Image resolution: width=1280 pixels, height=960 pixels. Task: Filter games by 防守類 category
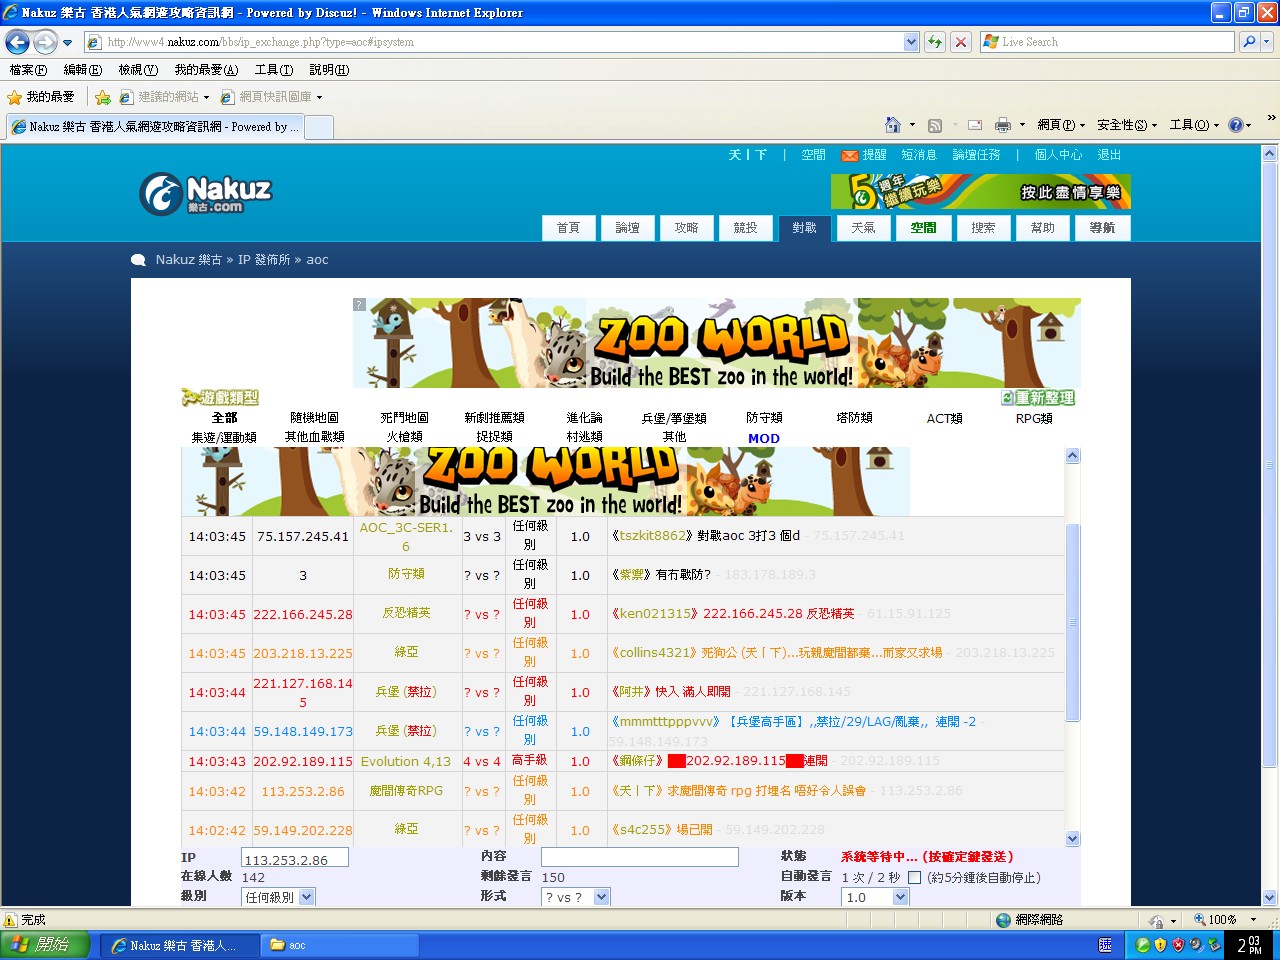coord(764,418)
